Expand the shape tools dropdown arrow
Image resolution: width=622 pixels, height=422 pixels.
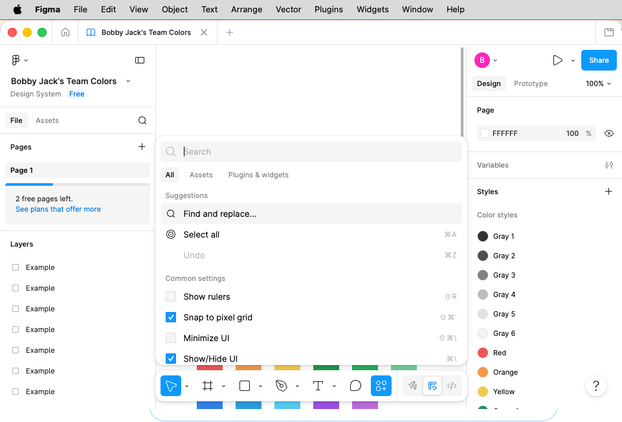pyautogui.click(x=260, y=386)
